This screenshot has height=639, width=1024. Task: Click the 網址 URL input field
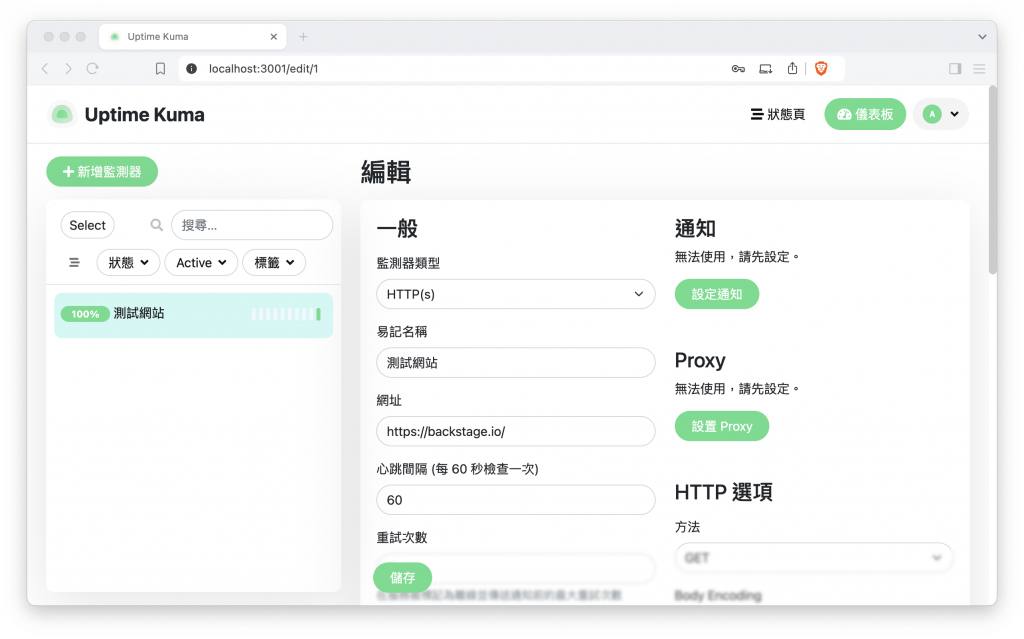pos(515,431)
